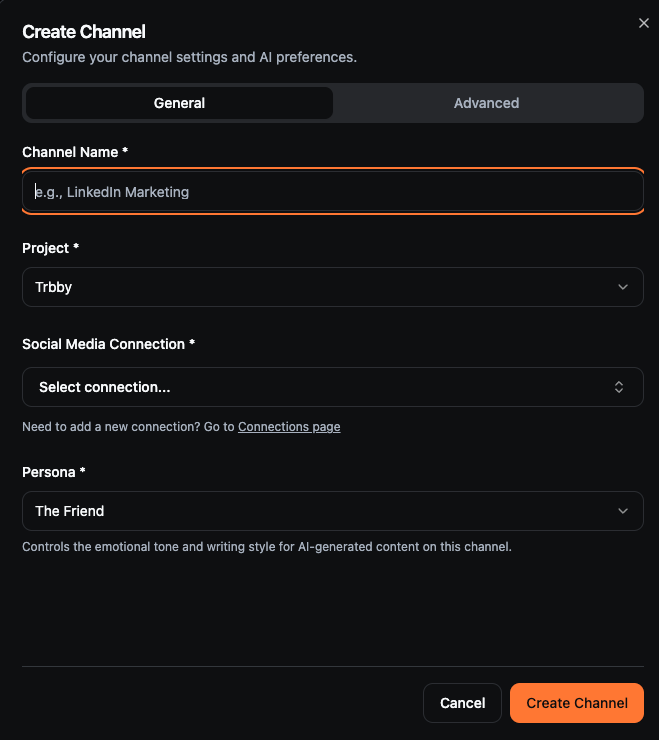Focus the Channel Name input field
The width and height of the screenshot is (659, 740).
tap(333, 192)
